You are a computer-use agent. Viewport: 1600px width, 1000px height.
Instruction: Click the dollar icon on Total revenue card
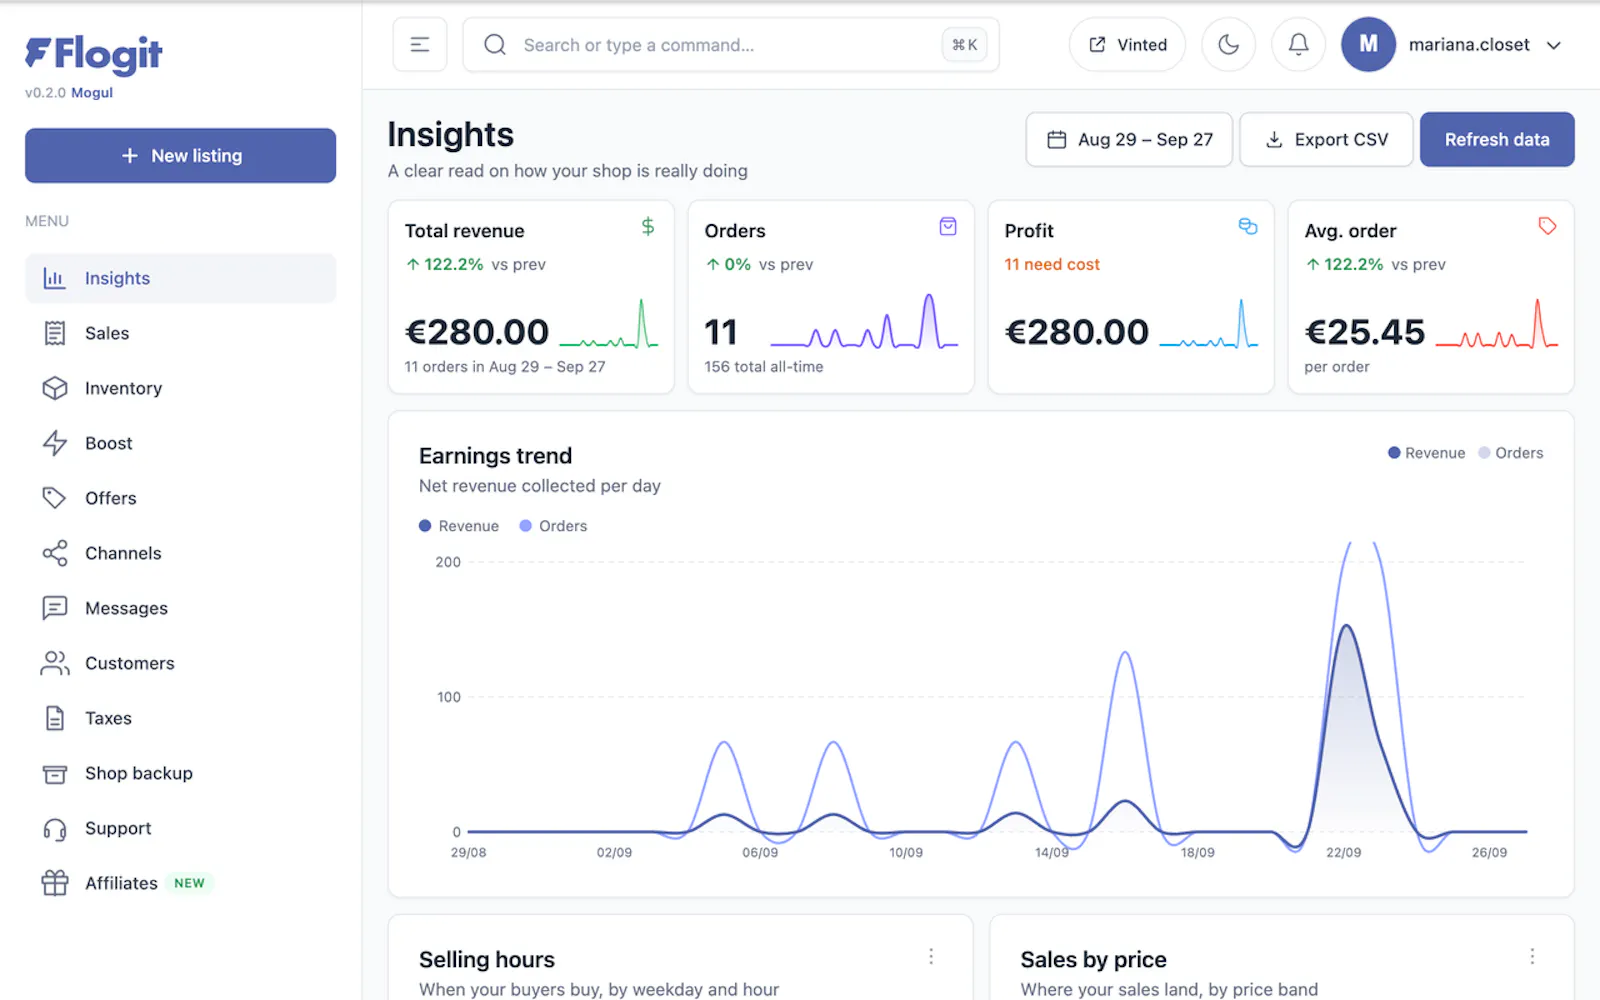tap(648, 227)
